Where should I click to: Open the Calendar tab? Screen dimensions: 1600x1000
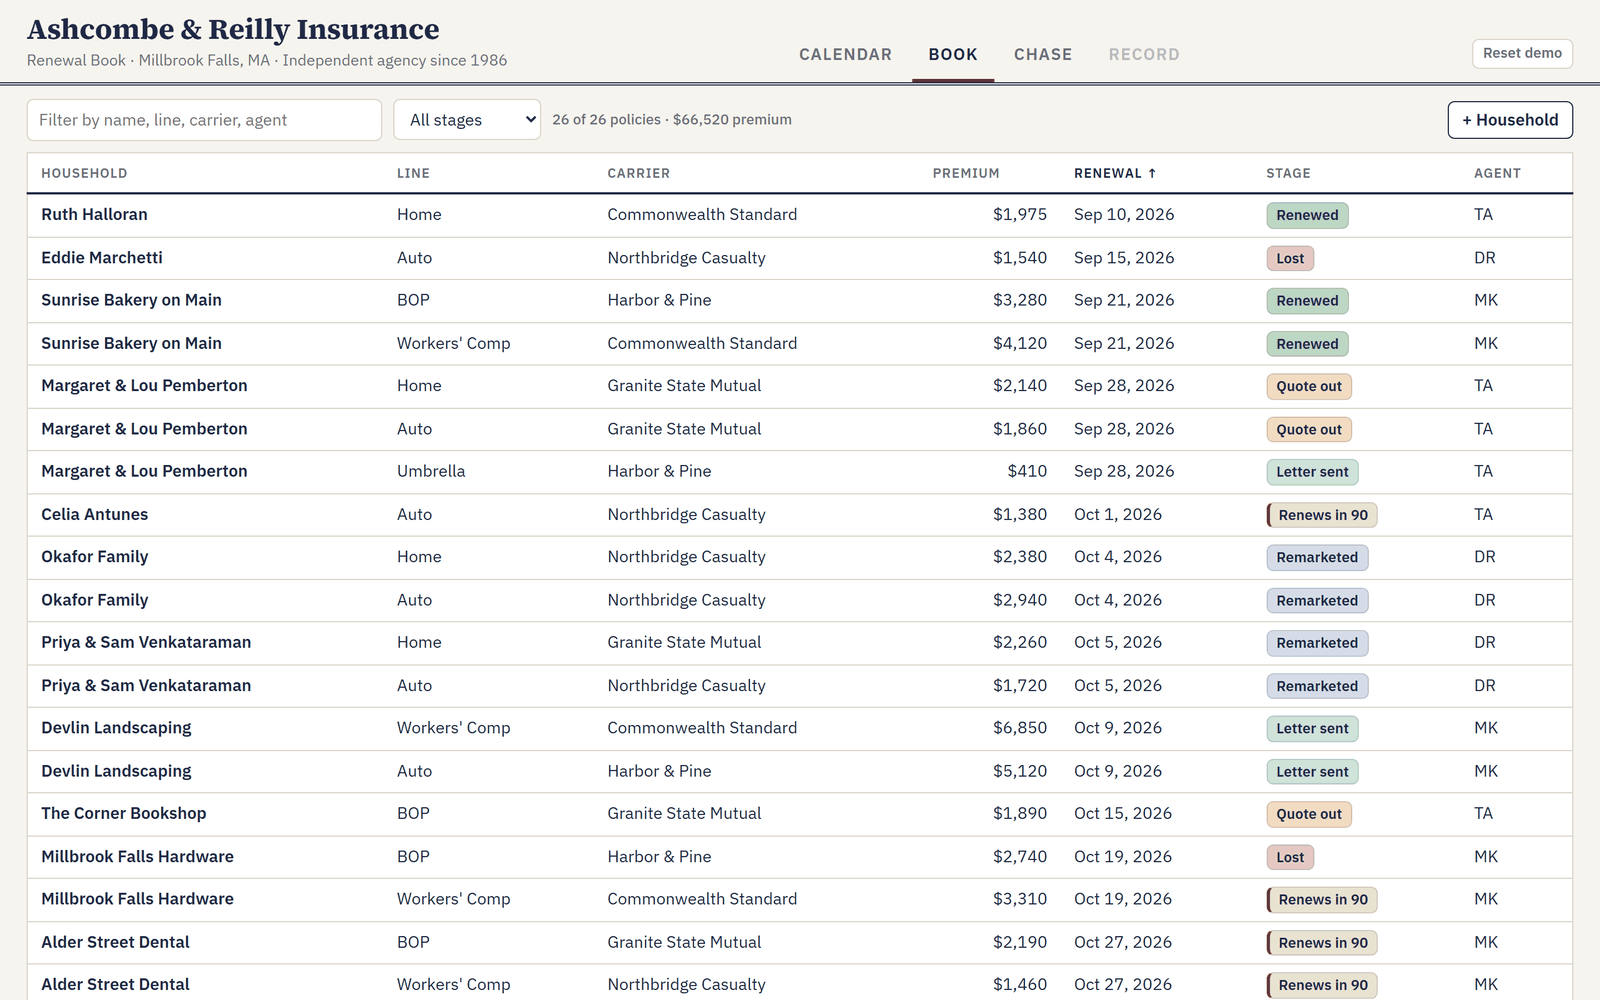[845, 54]
